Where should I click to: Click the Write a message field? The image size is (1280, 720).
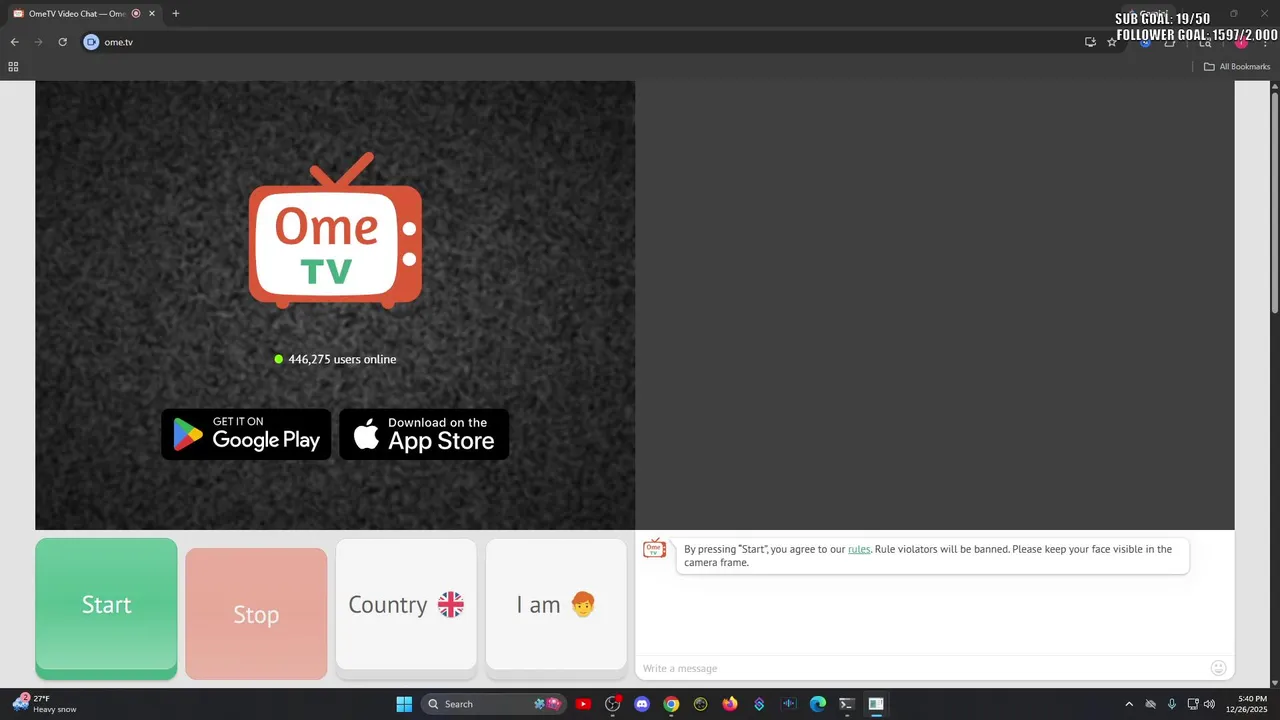[x=920, y=668]
